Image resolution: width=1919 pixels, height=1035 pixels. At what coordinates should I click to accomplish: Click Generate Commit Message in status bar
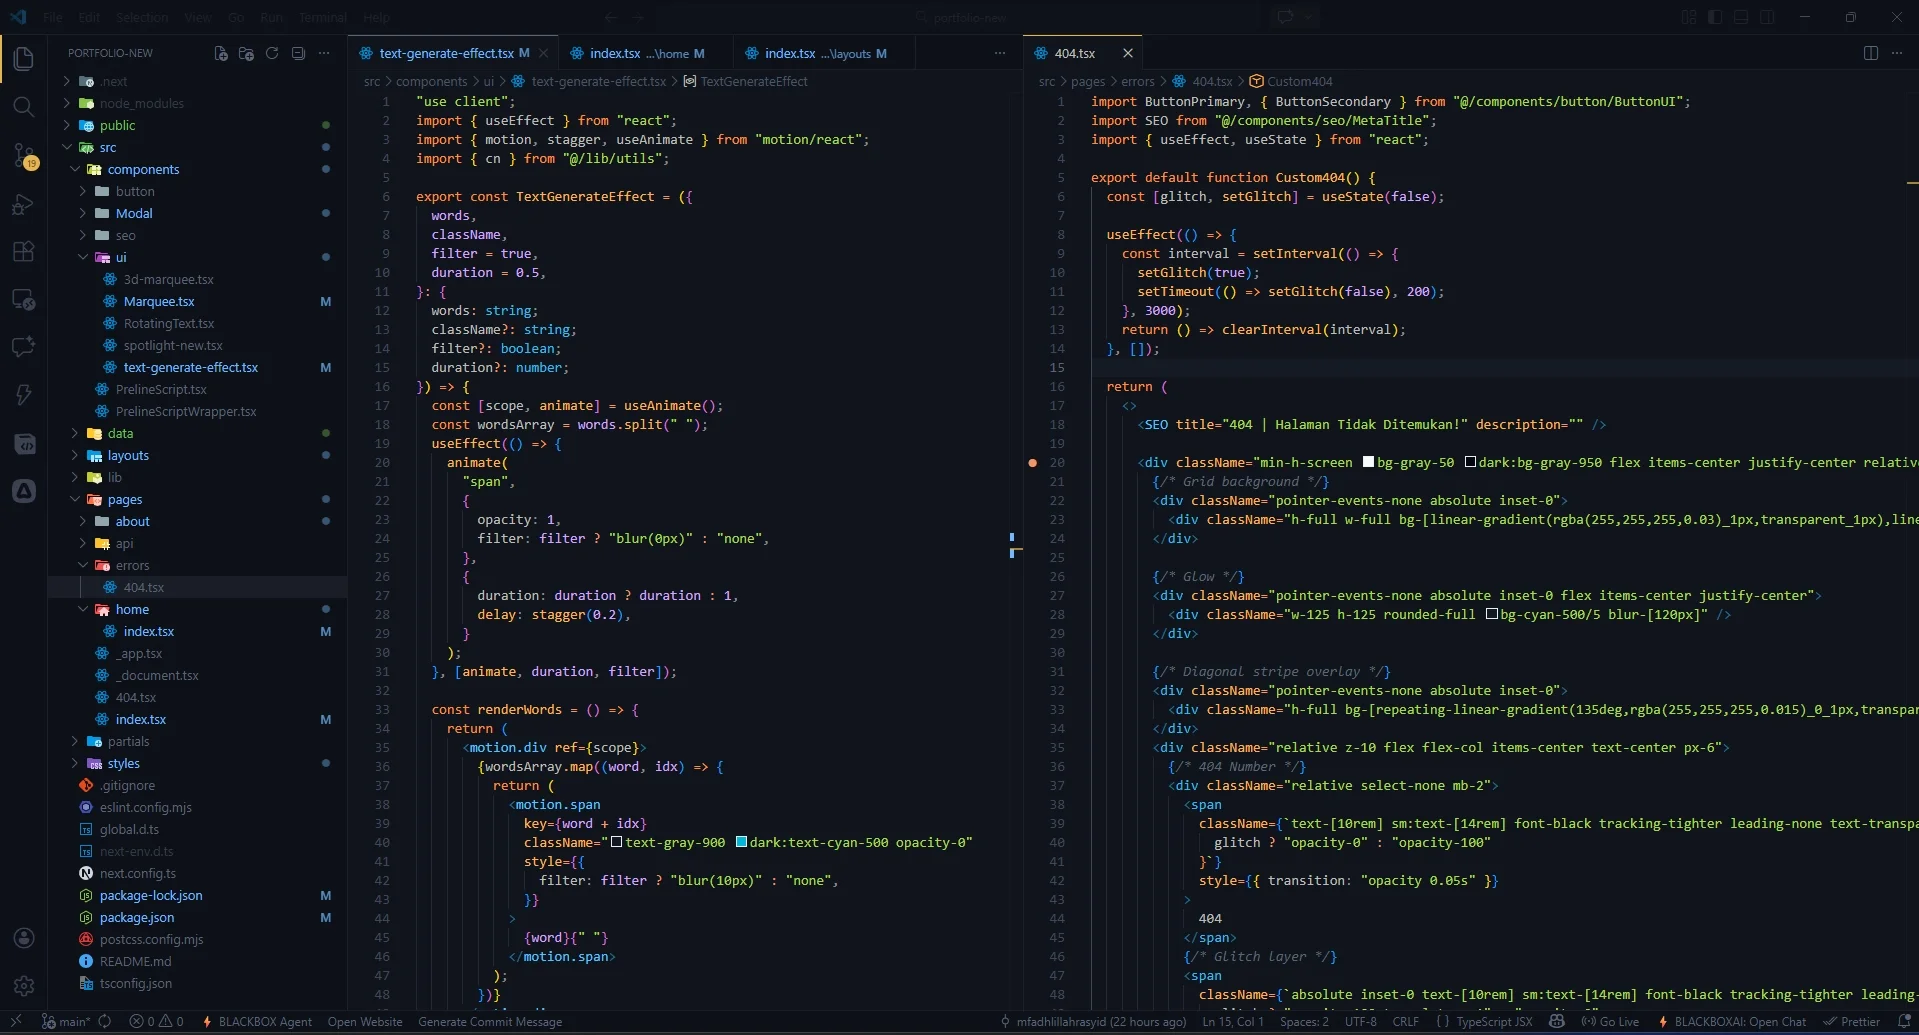click(490, 1022)
